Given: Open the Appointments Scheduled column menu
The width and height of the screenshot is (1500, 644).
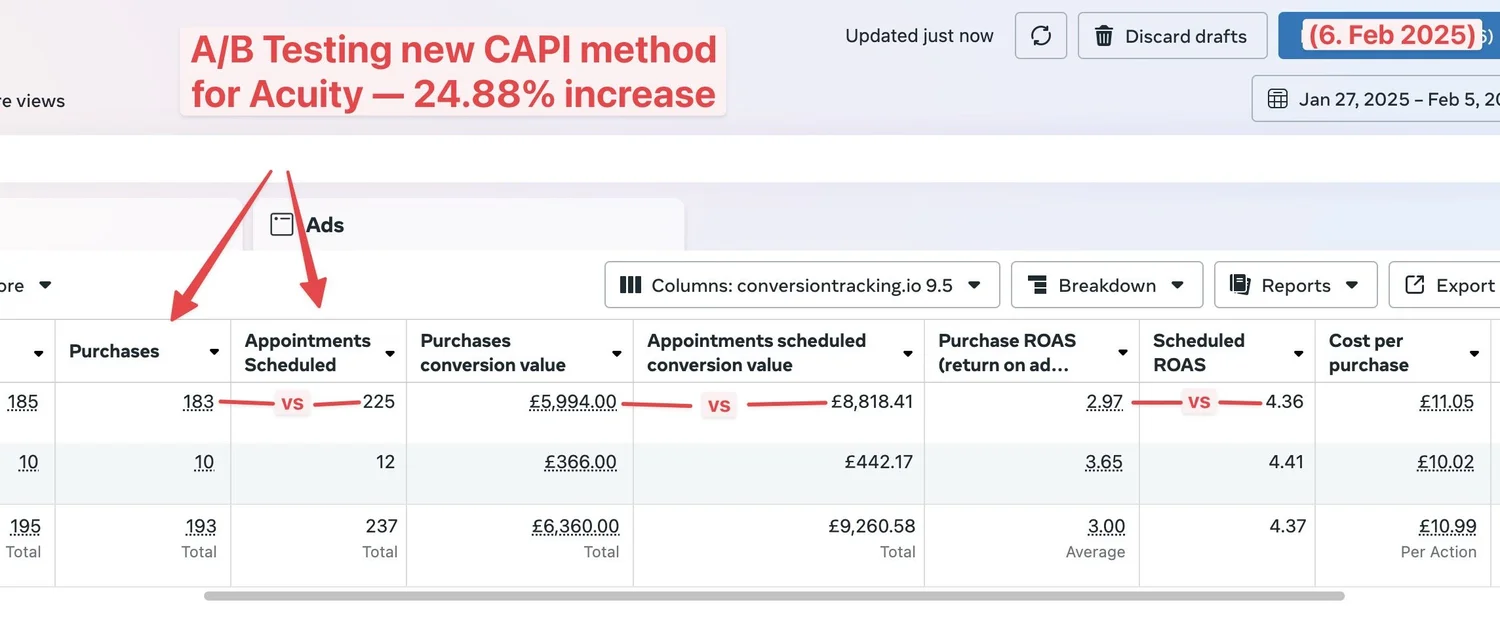Looking at the screenshot, I should 388,351.
